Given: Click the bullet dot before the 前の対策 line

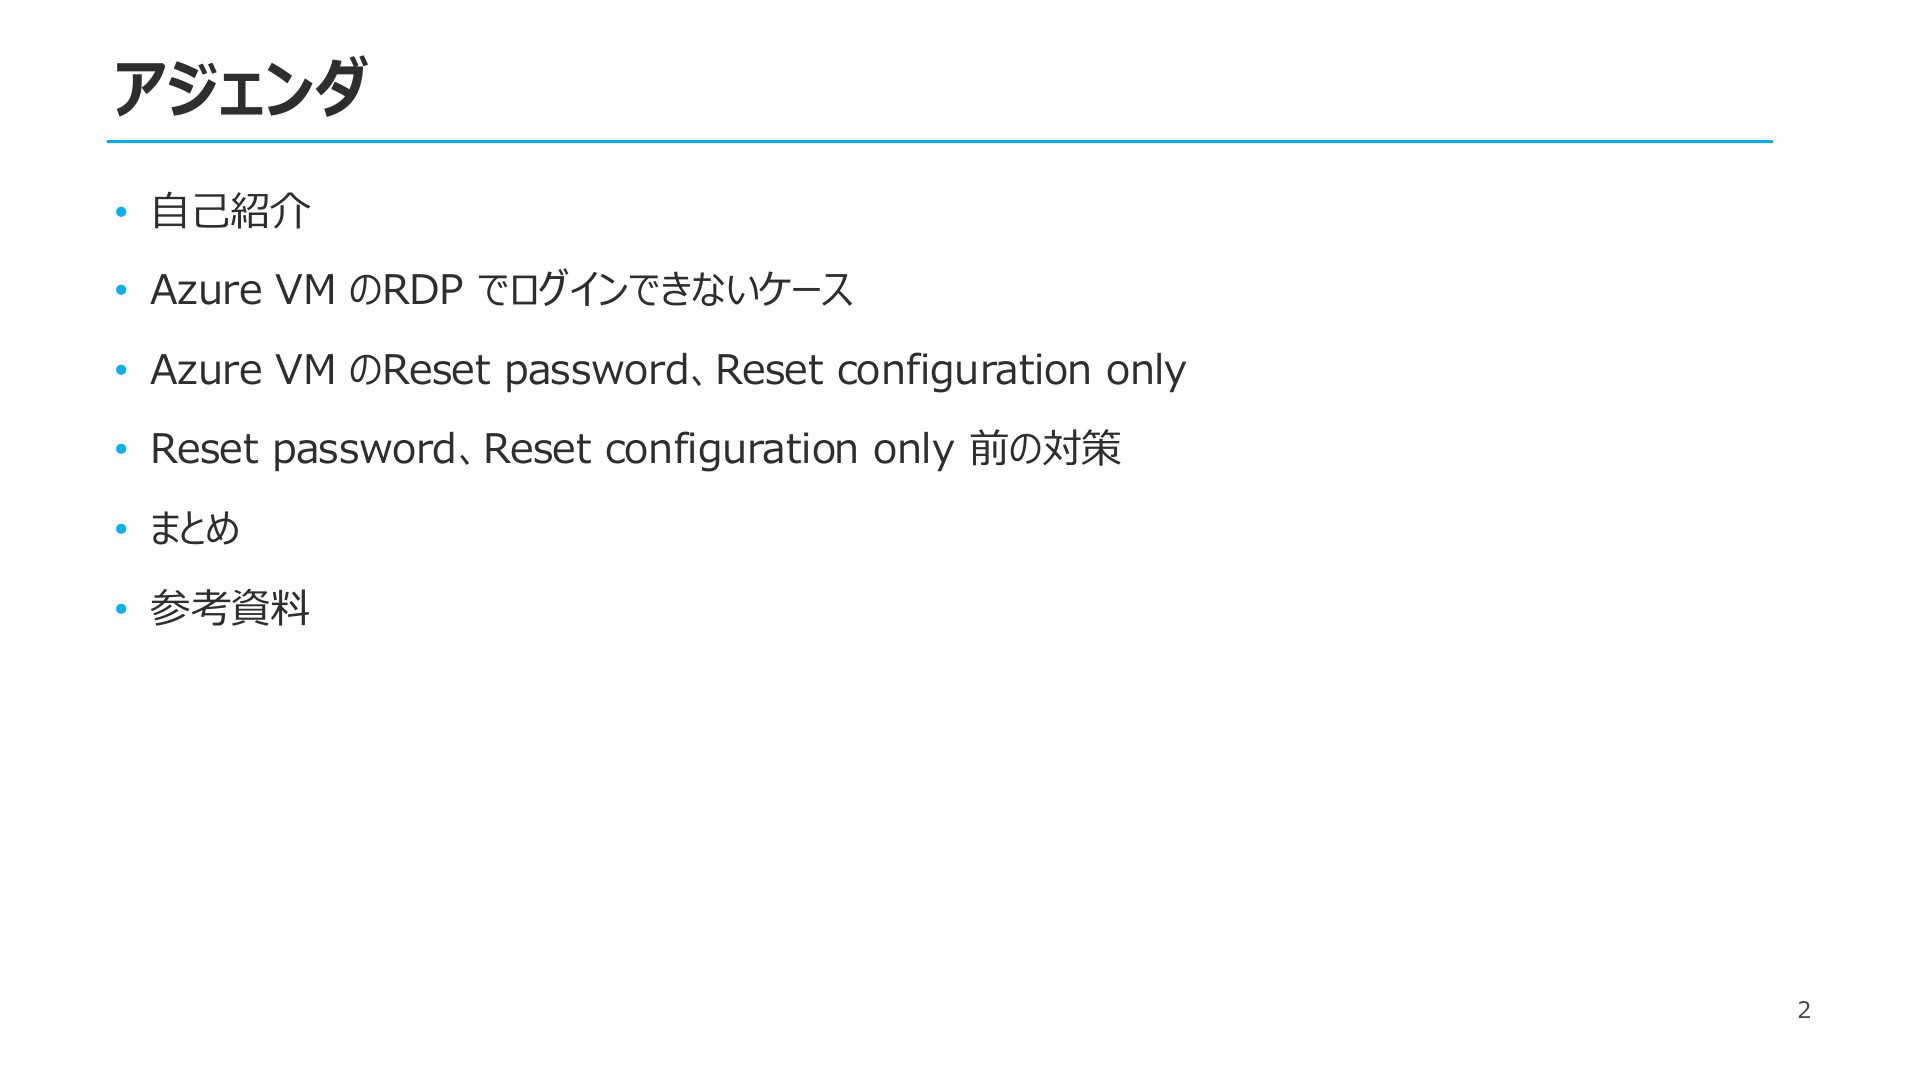Looking at the screenshot, I should [121, 450].
